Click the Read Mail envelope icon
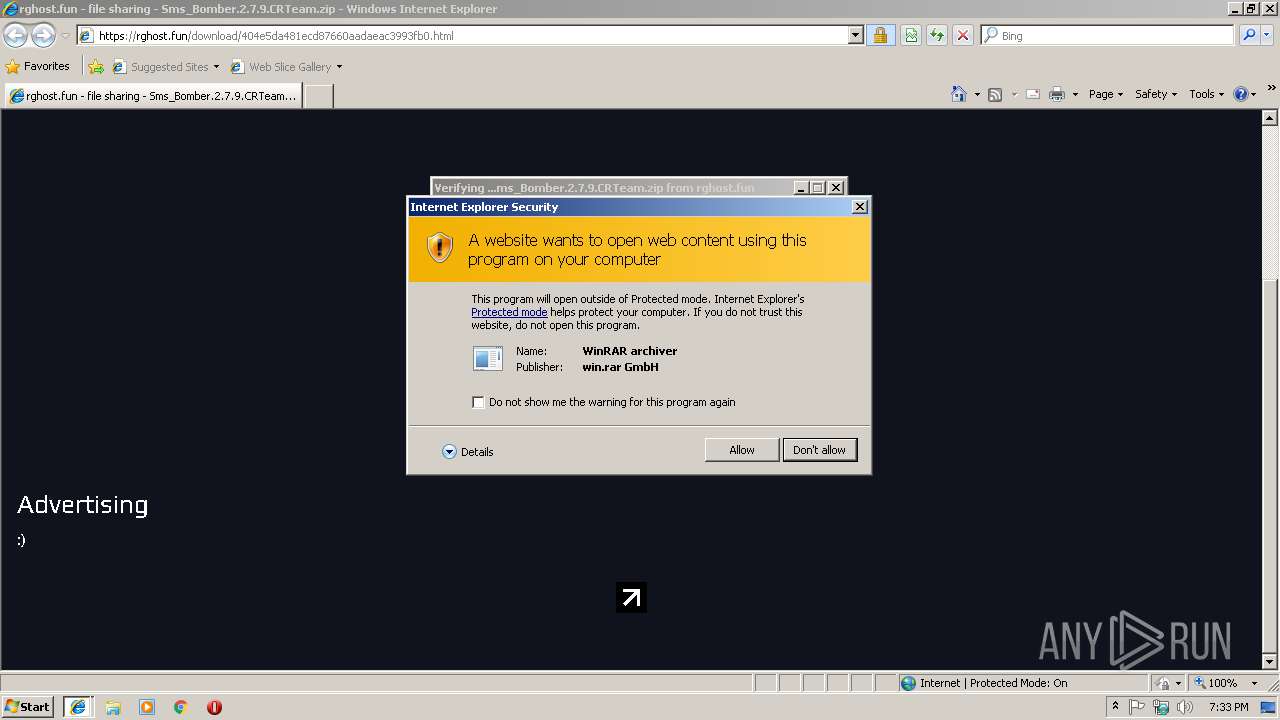1280x720 pixels. tap(1032, 94)
